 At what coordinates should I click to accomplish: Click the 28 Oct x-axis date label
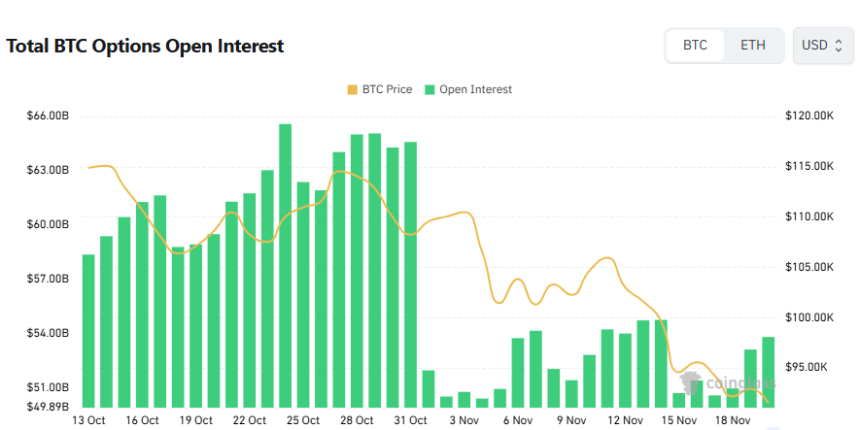[357, 420]
